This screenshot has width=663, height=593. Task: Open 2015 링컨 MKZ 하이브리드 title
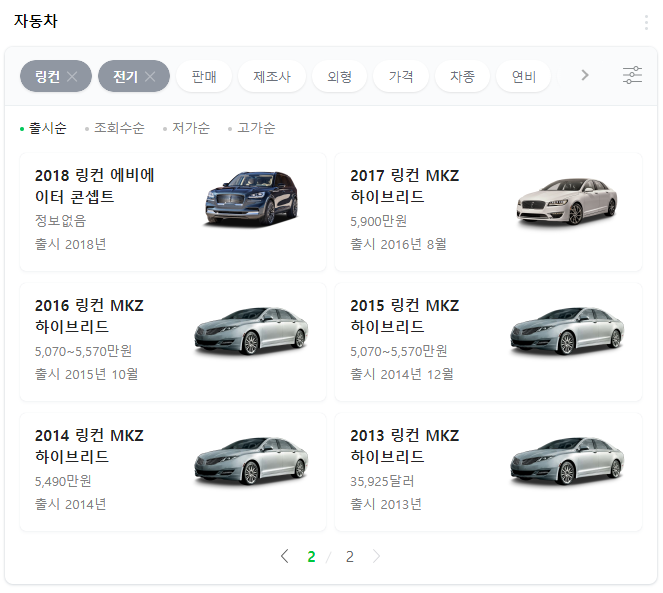(x=405, y=316)
